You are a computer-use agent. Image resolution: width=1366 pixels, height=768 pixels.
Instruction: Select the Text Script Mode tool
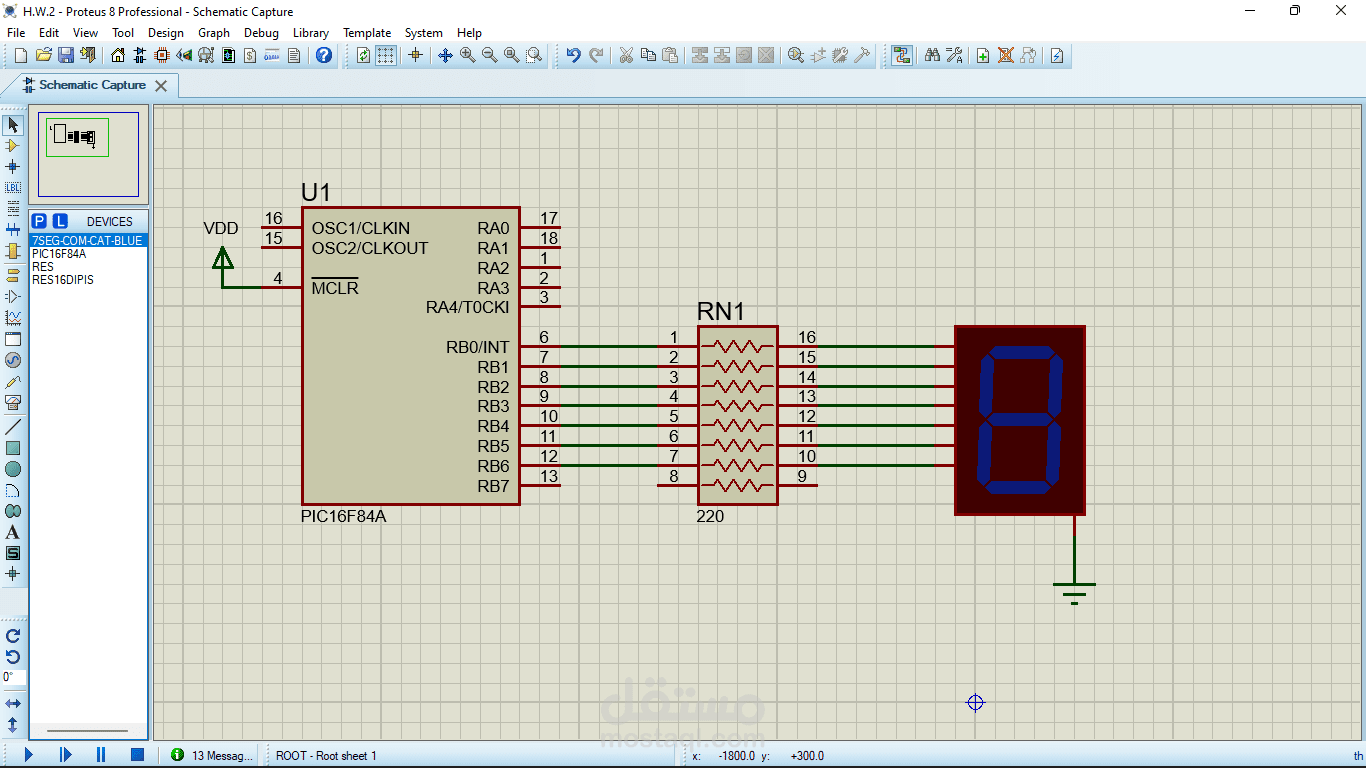click(x=13, y=209)
